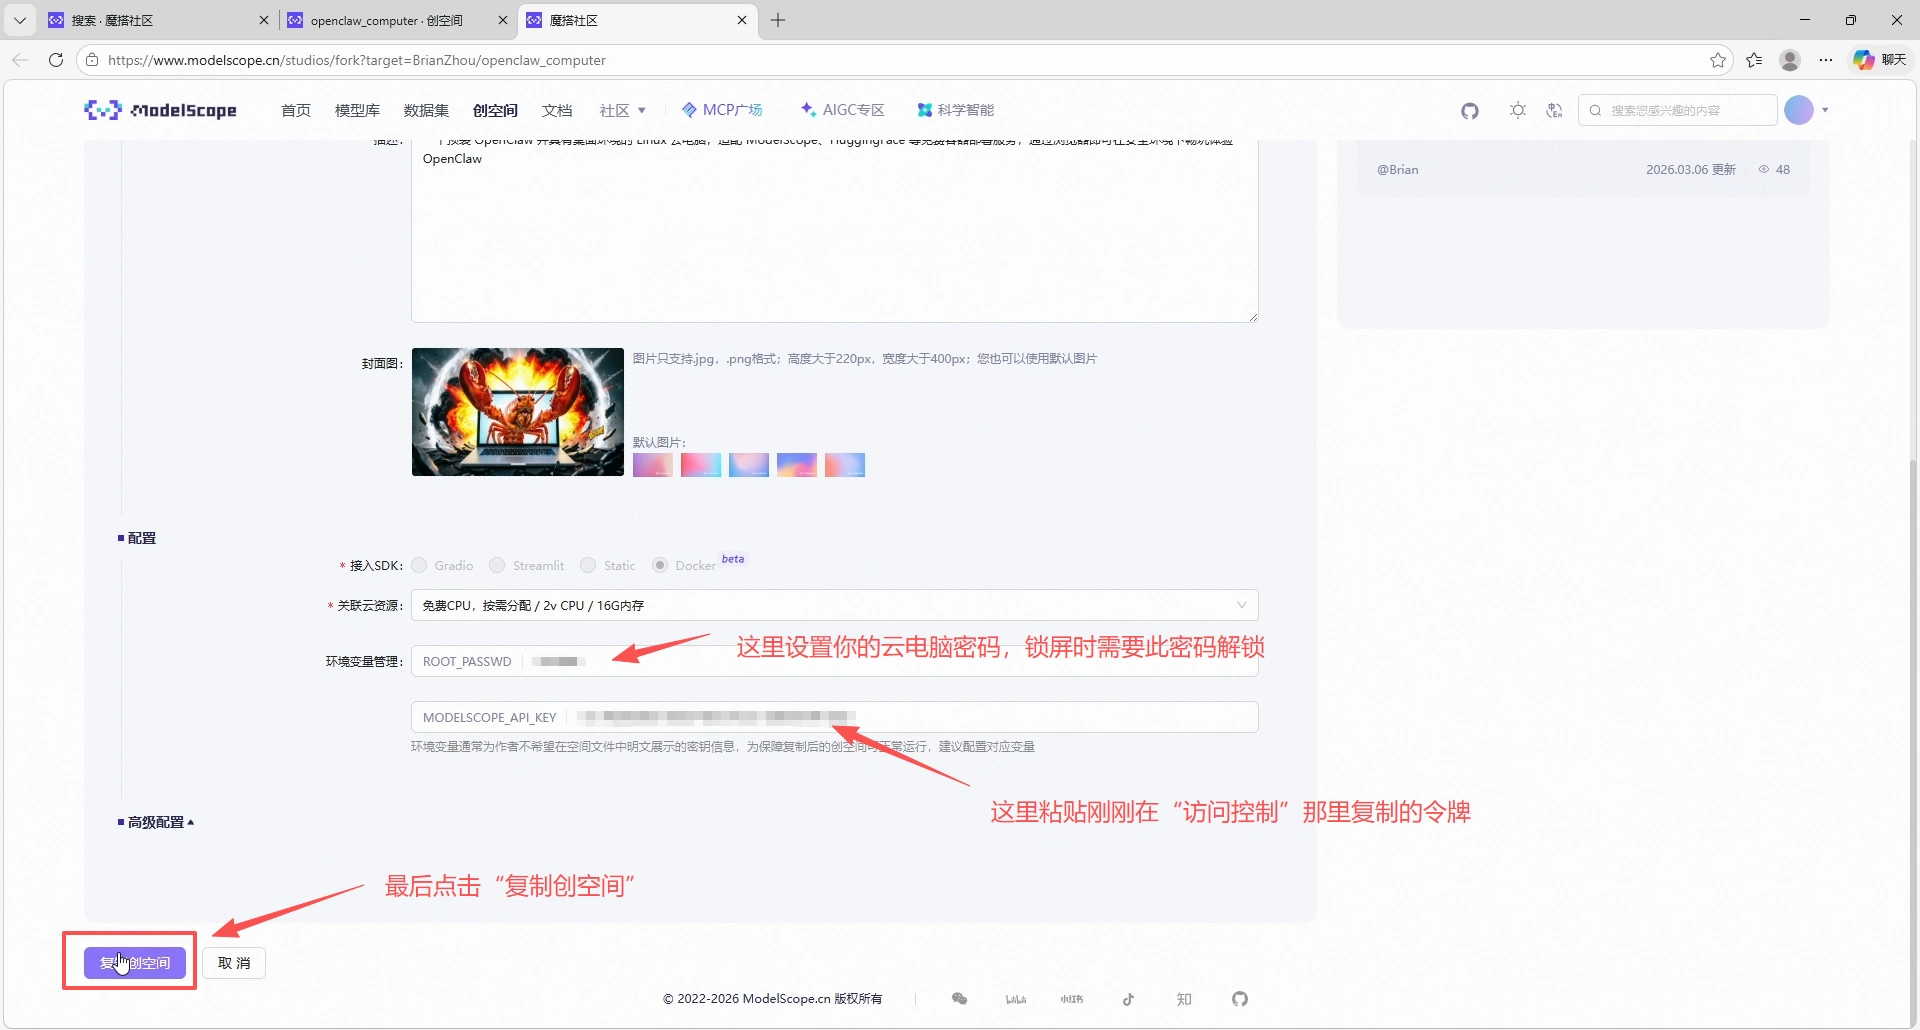View site information lock icon in address bar

[92, 60]
